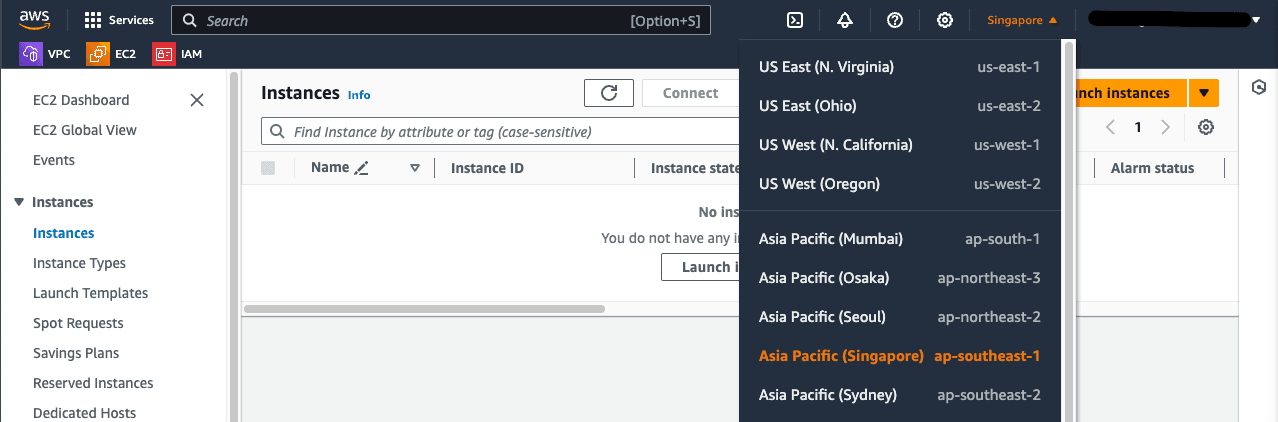This screenshot has width=1278, height=422.
Task: Refresh the instances list
Action: (609, 93)
